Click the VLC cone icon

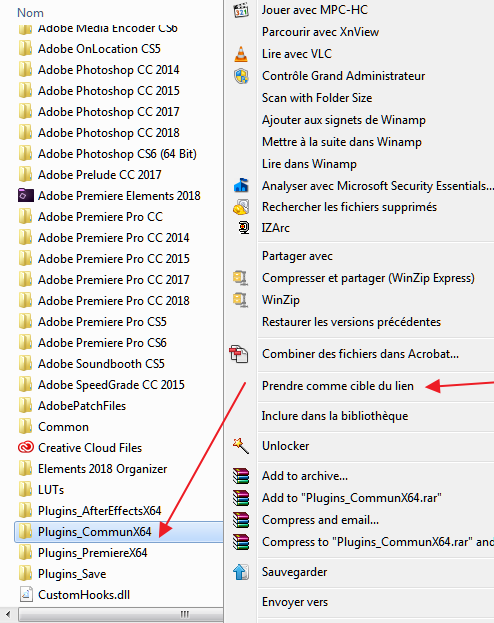[241, 54]
